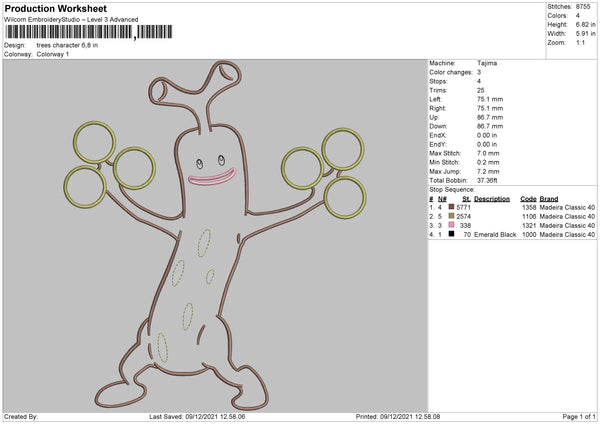The height and width of the screenshot is (424, 600).
Task: Click the olive thread swatch for code 1106
Action: pos(451,216)
